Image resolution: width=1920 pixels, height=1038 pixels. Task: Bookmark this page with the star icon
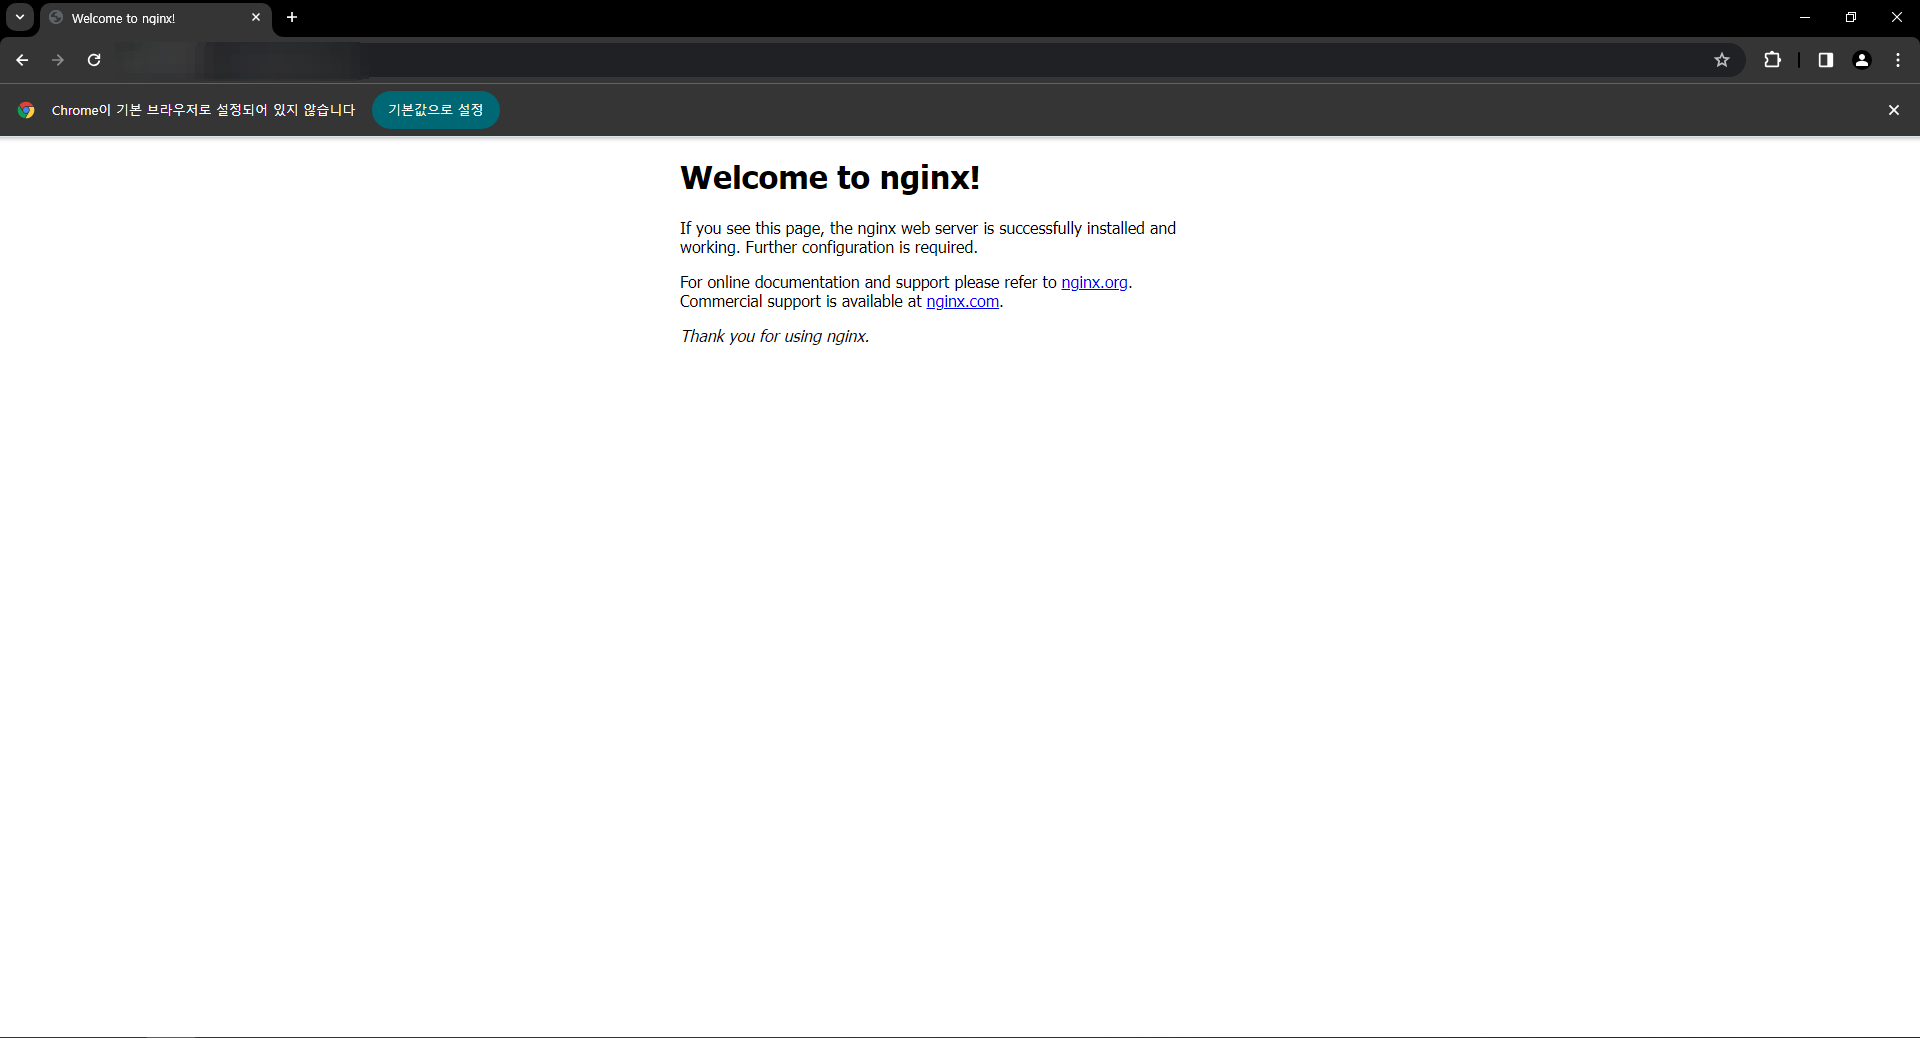(x=1722, y=60)
